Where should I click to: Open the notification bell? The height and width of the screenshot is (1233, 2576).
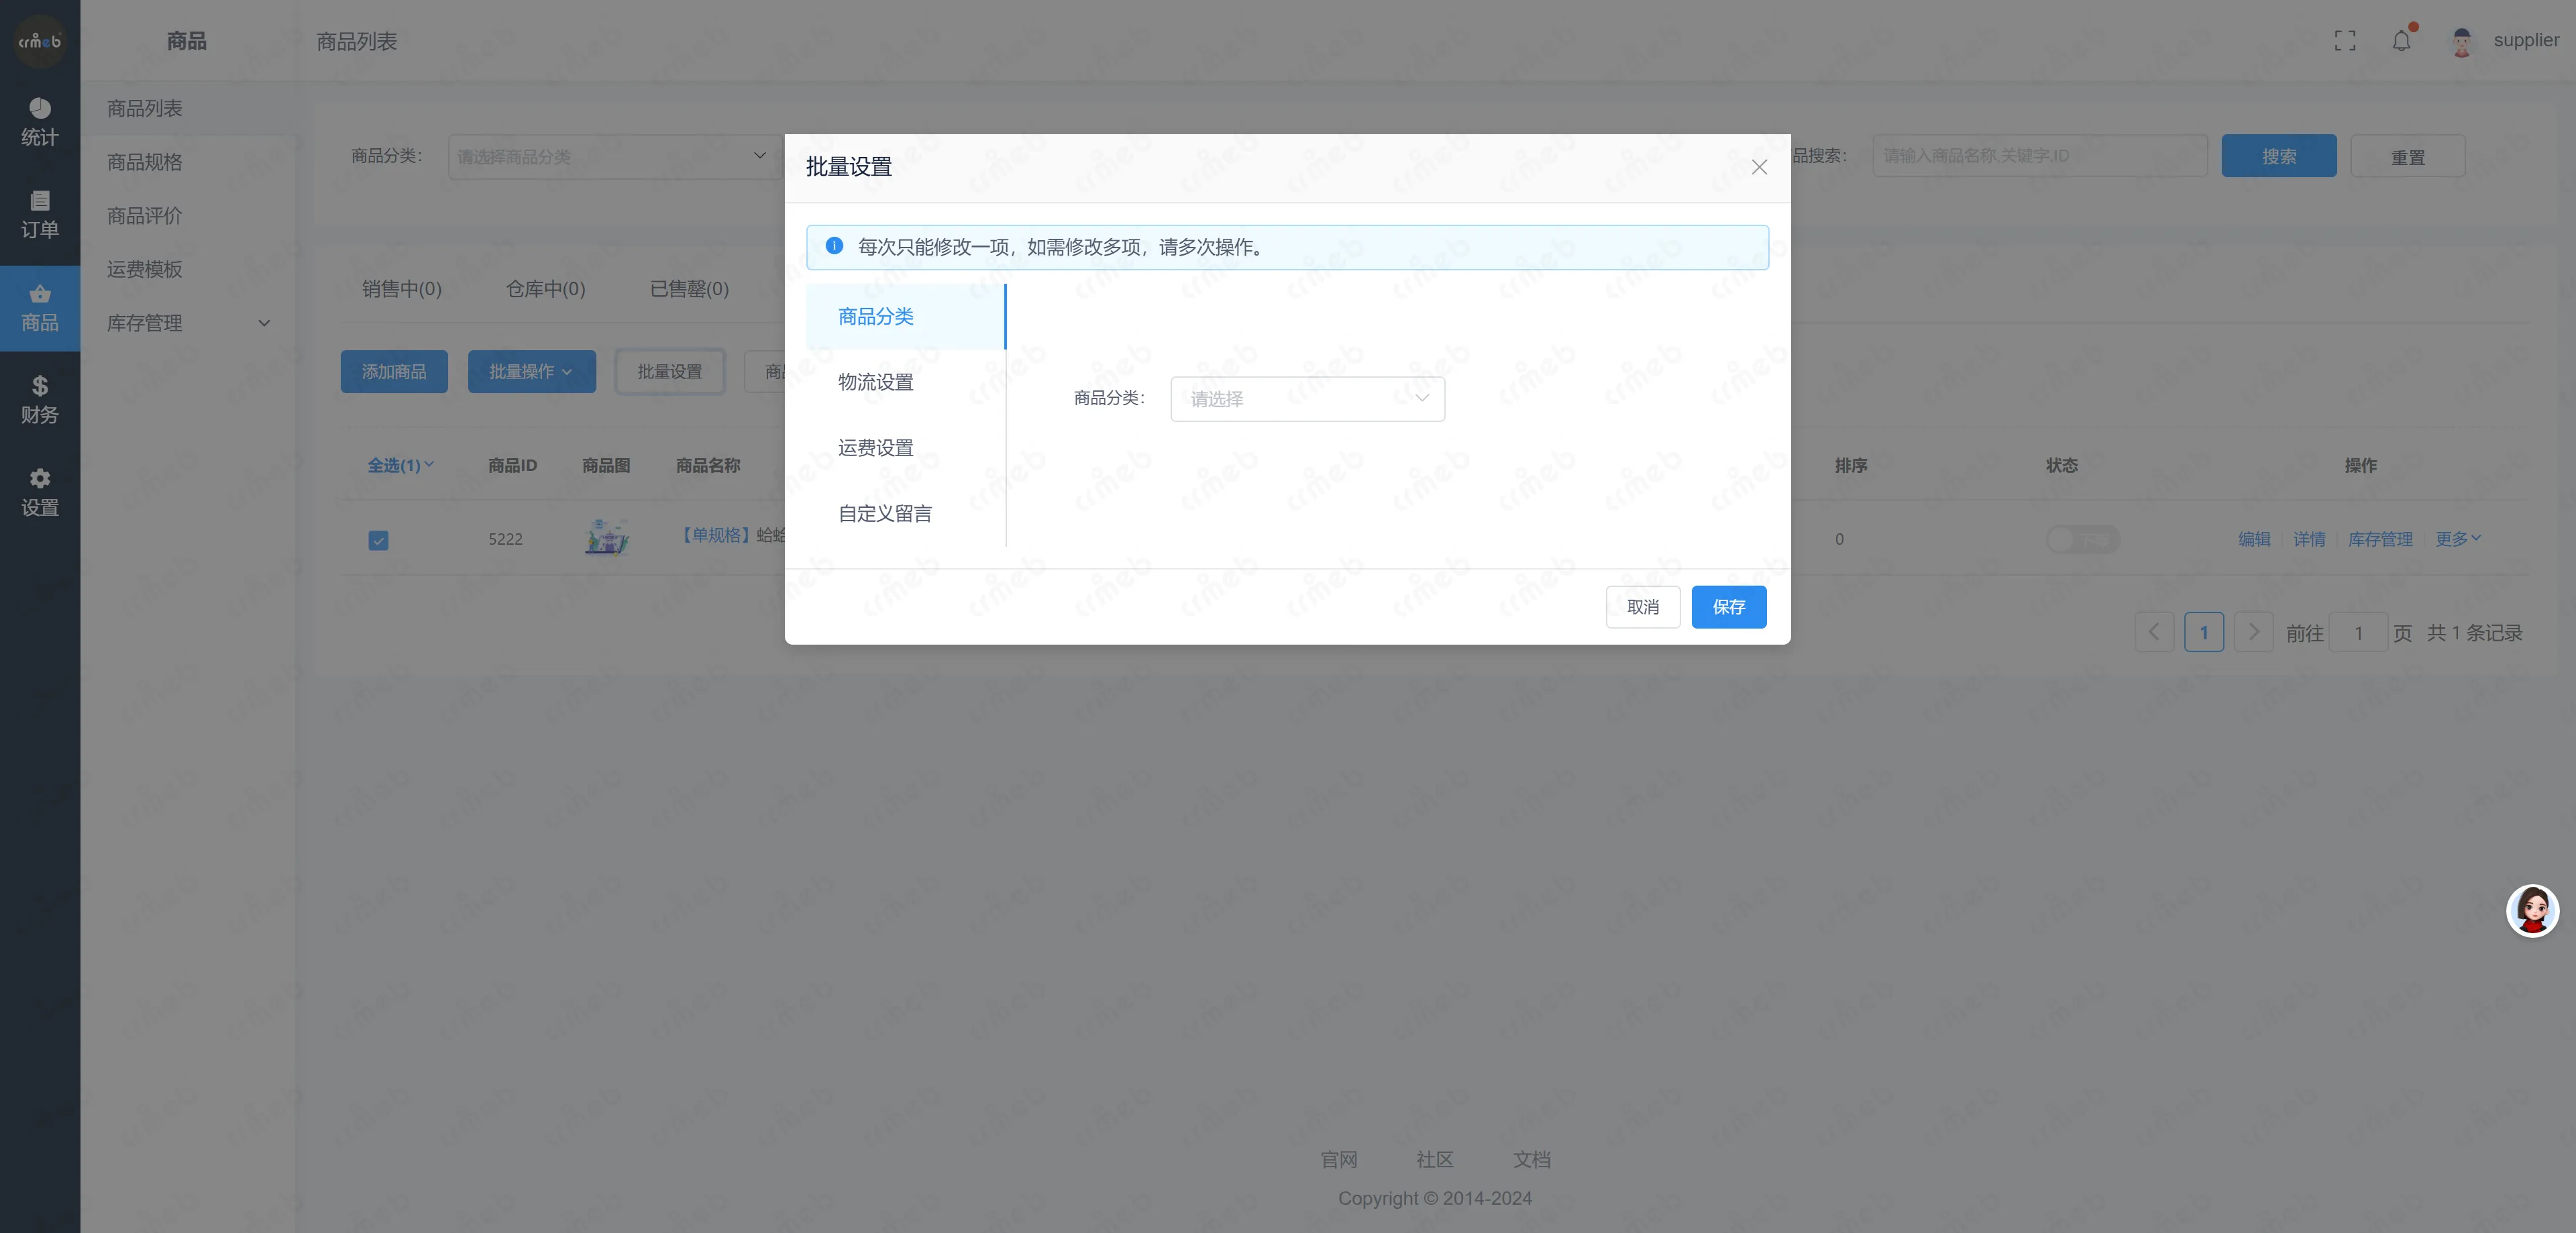click(x=2402, y=41)
